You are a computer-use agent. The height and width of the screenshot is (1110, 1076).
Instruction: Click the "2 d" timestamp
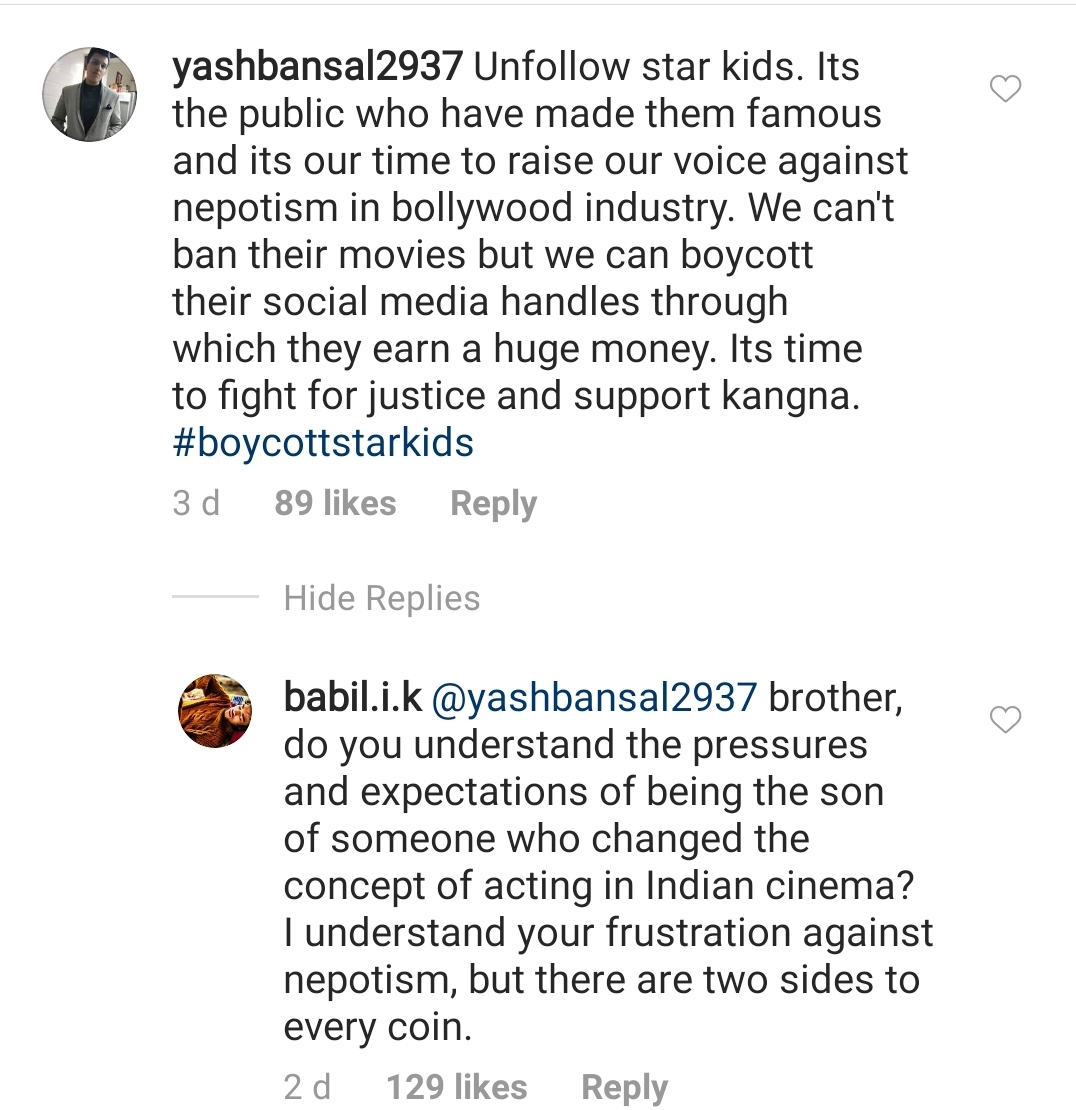[307, 1087]
